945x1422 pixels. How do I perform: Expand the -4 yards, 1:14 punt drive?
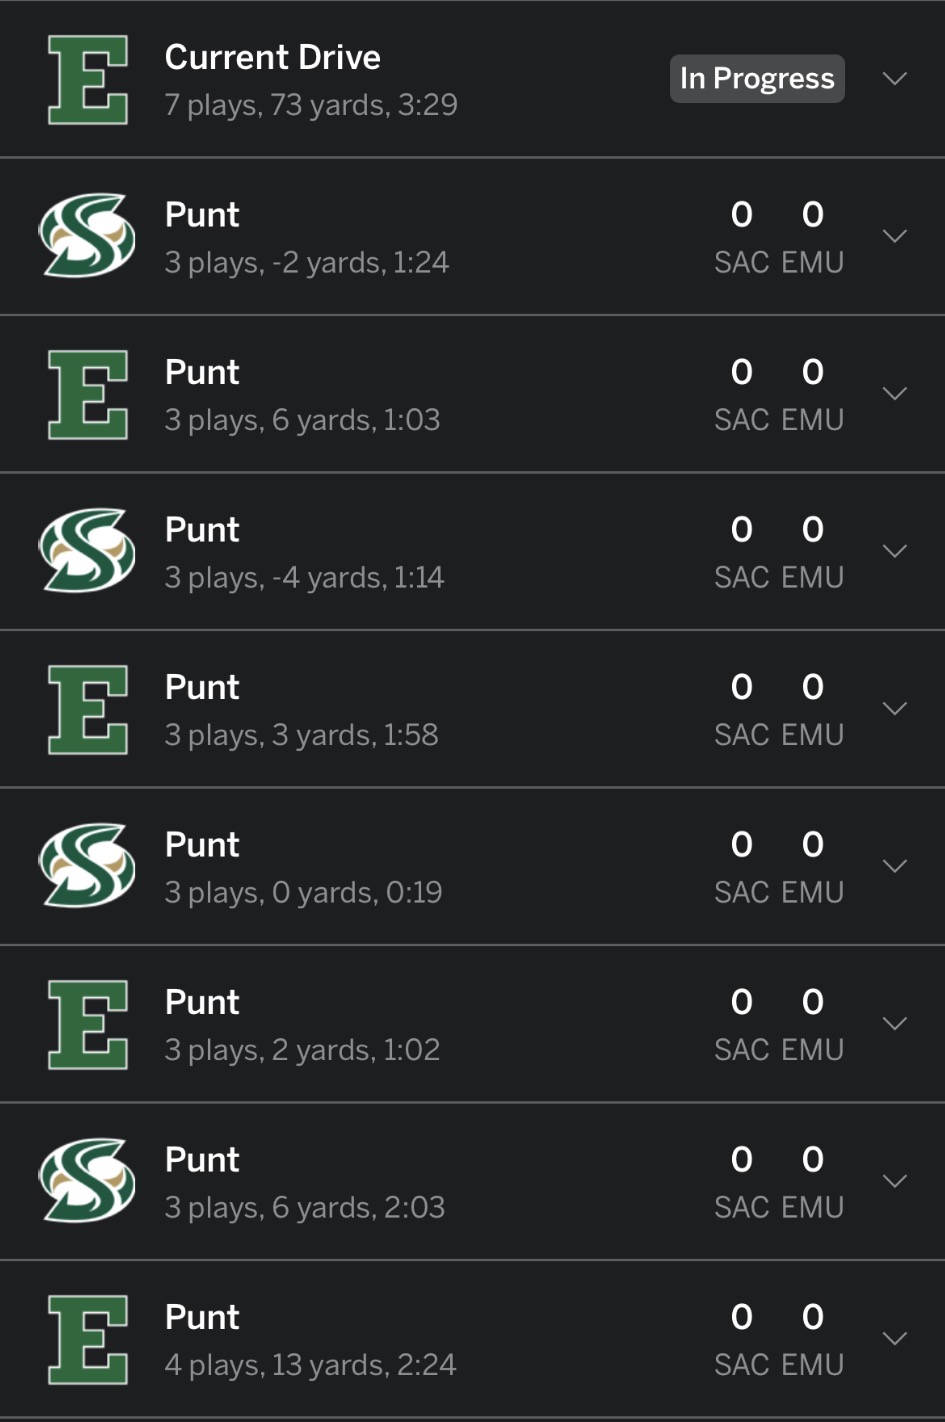895,551
